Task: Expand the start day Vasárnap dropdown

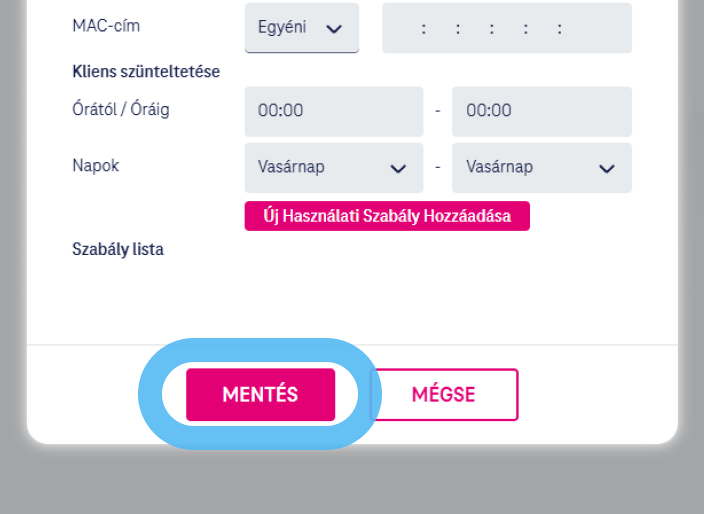Action: click(x=333, y=168)
